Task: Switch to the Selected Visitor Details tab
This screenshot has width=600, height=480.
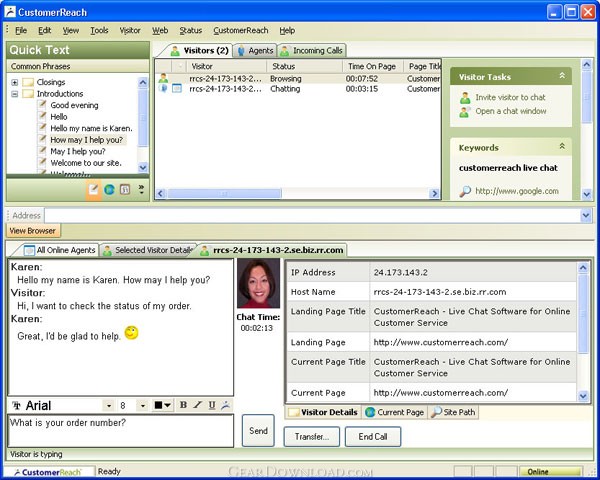Action: (148, 250)
